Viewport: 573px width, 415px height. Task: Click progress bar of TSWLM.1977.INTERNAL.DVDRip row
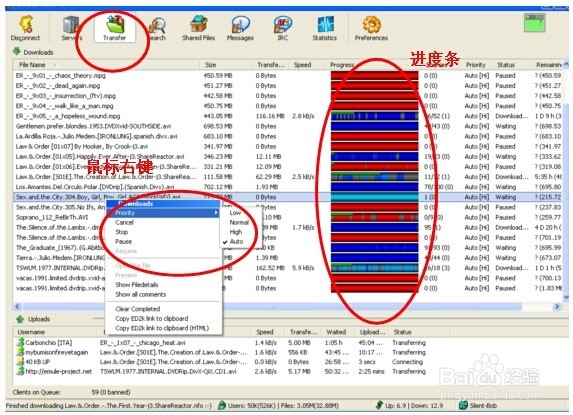[375, 268]
